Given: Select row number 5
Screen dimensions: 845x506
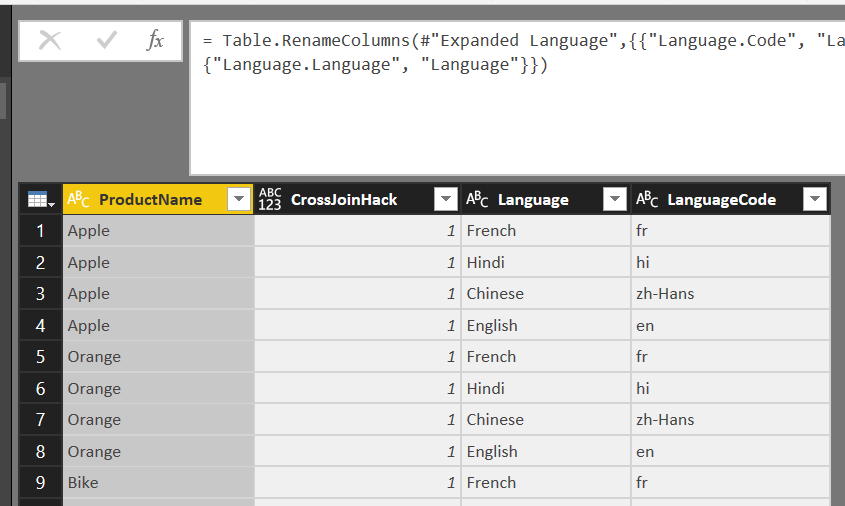Looking at the screenshot, I should 41,357.
